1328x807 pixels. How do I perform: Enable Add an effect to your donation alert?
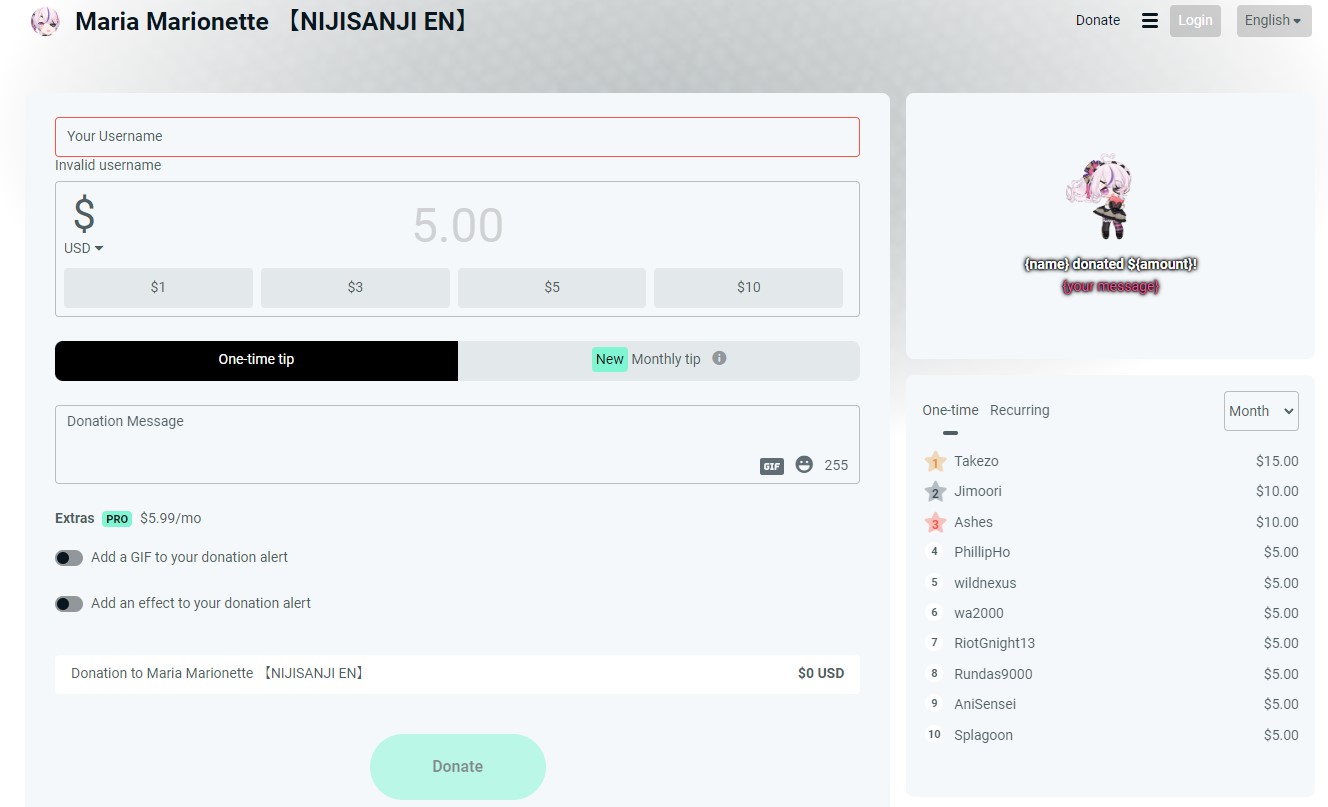click(69, 604)
